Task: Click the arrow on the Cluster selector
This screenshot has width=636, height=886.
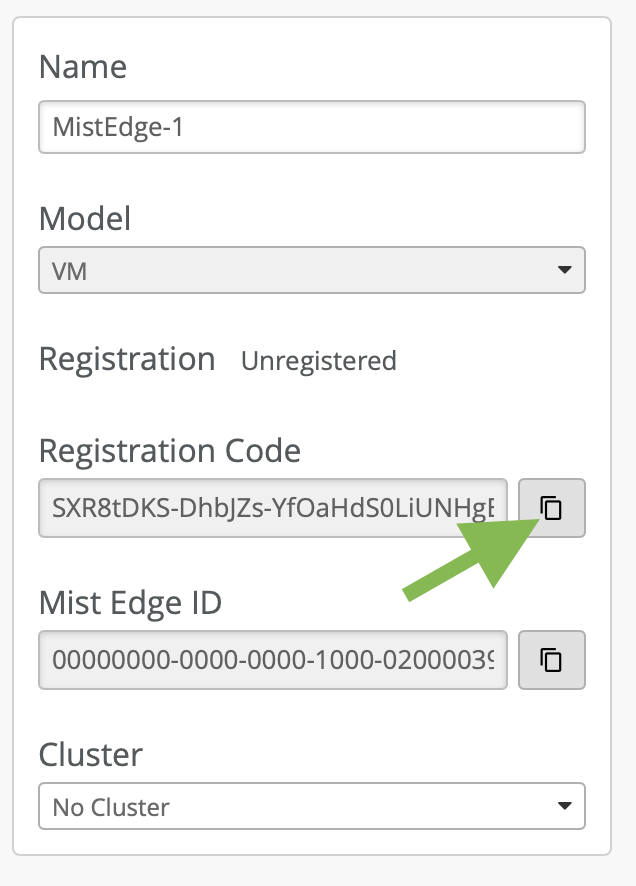Action: [564, 806]
